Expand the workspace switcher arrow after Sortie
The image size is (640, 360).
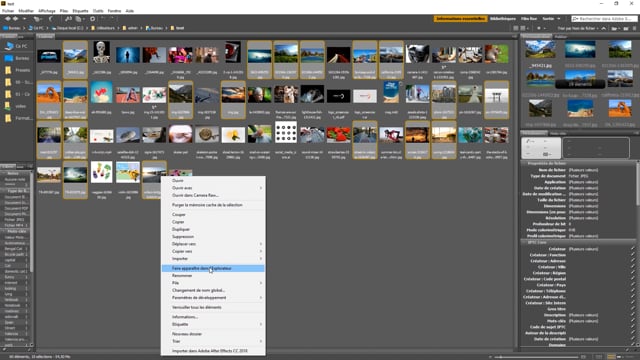(559, 19)
